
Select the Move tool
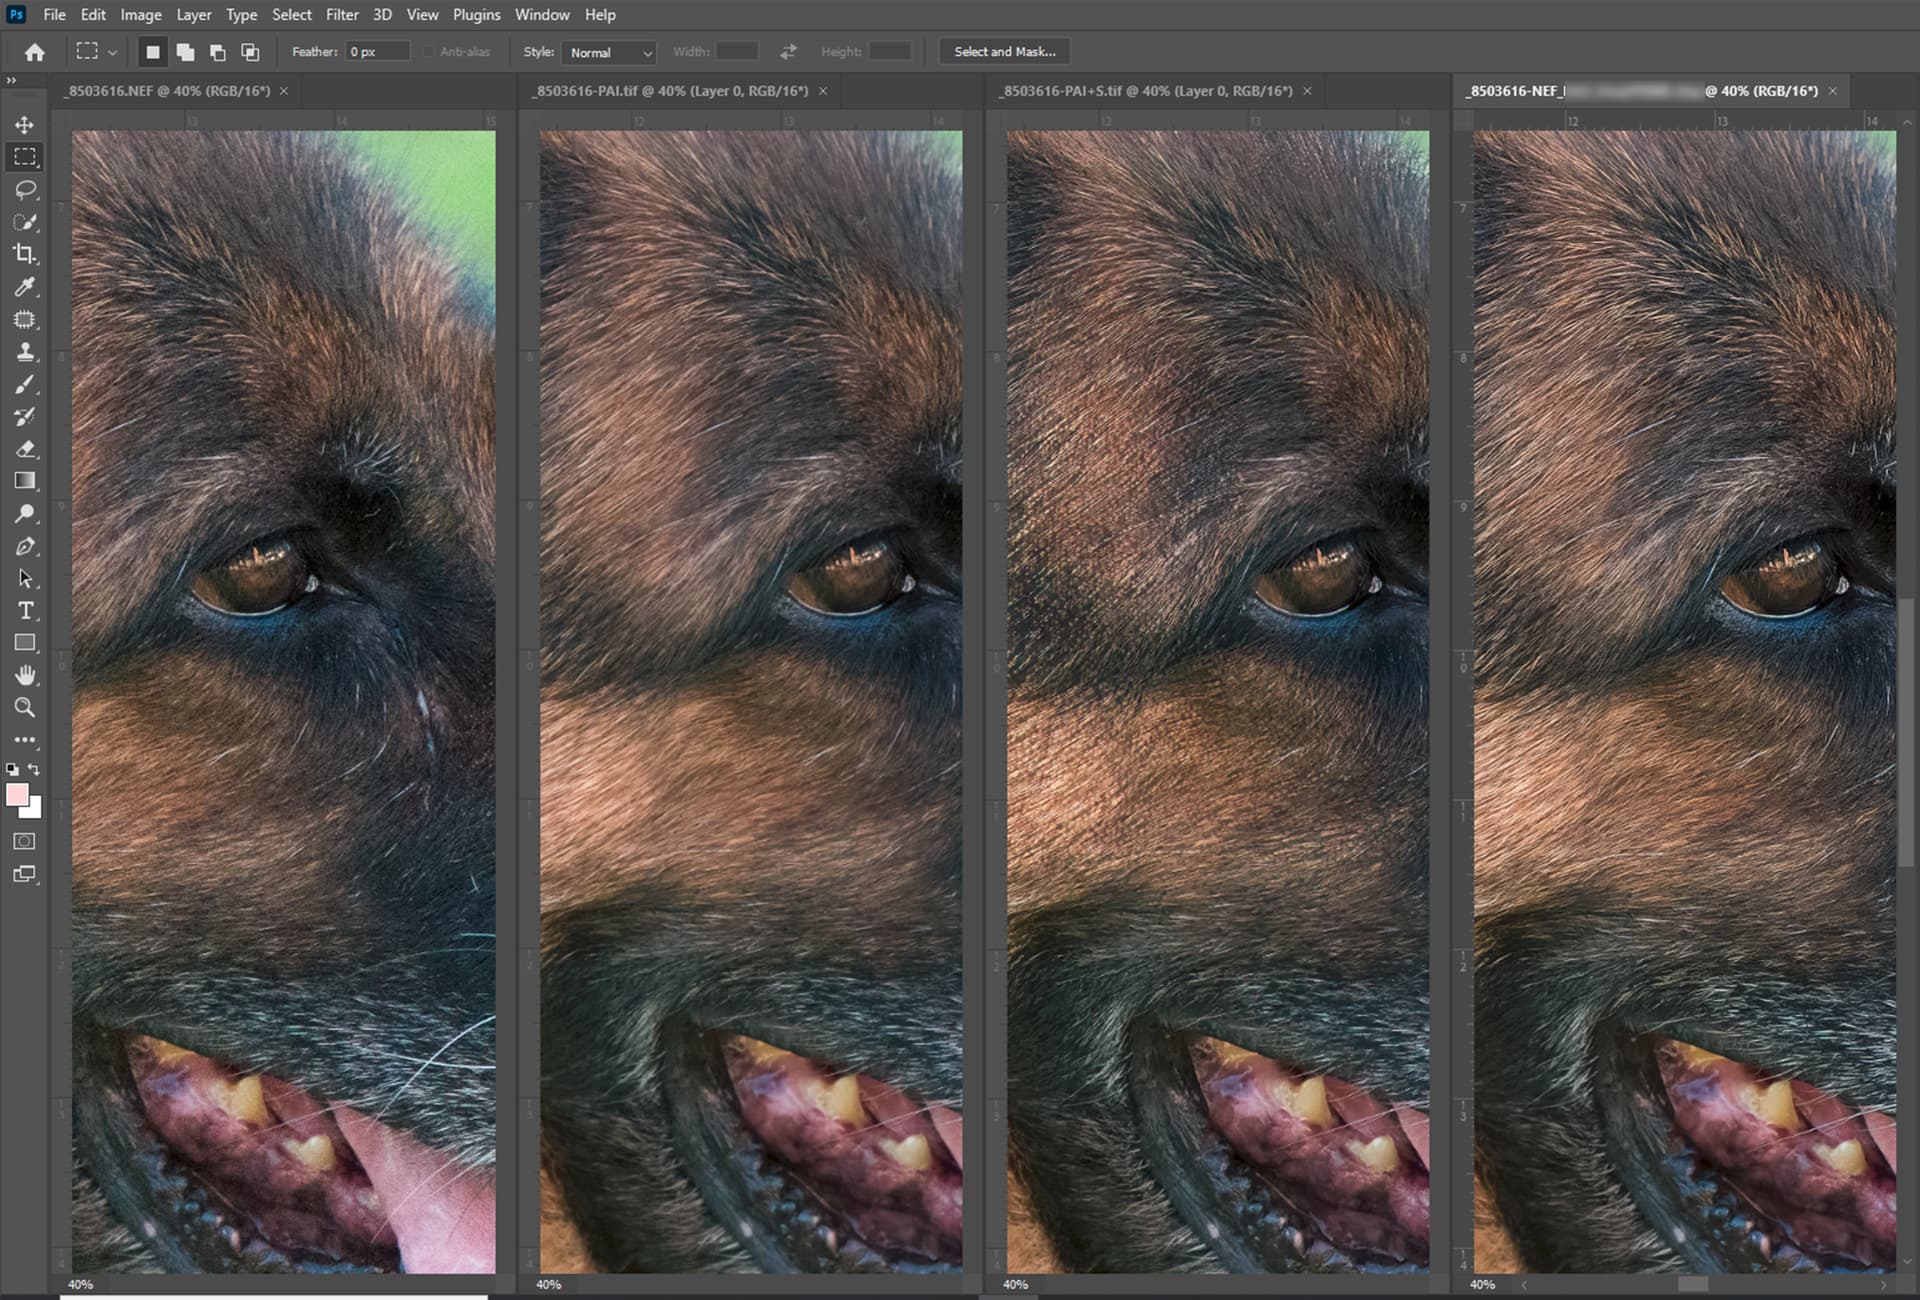click(25, 125)
